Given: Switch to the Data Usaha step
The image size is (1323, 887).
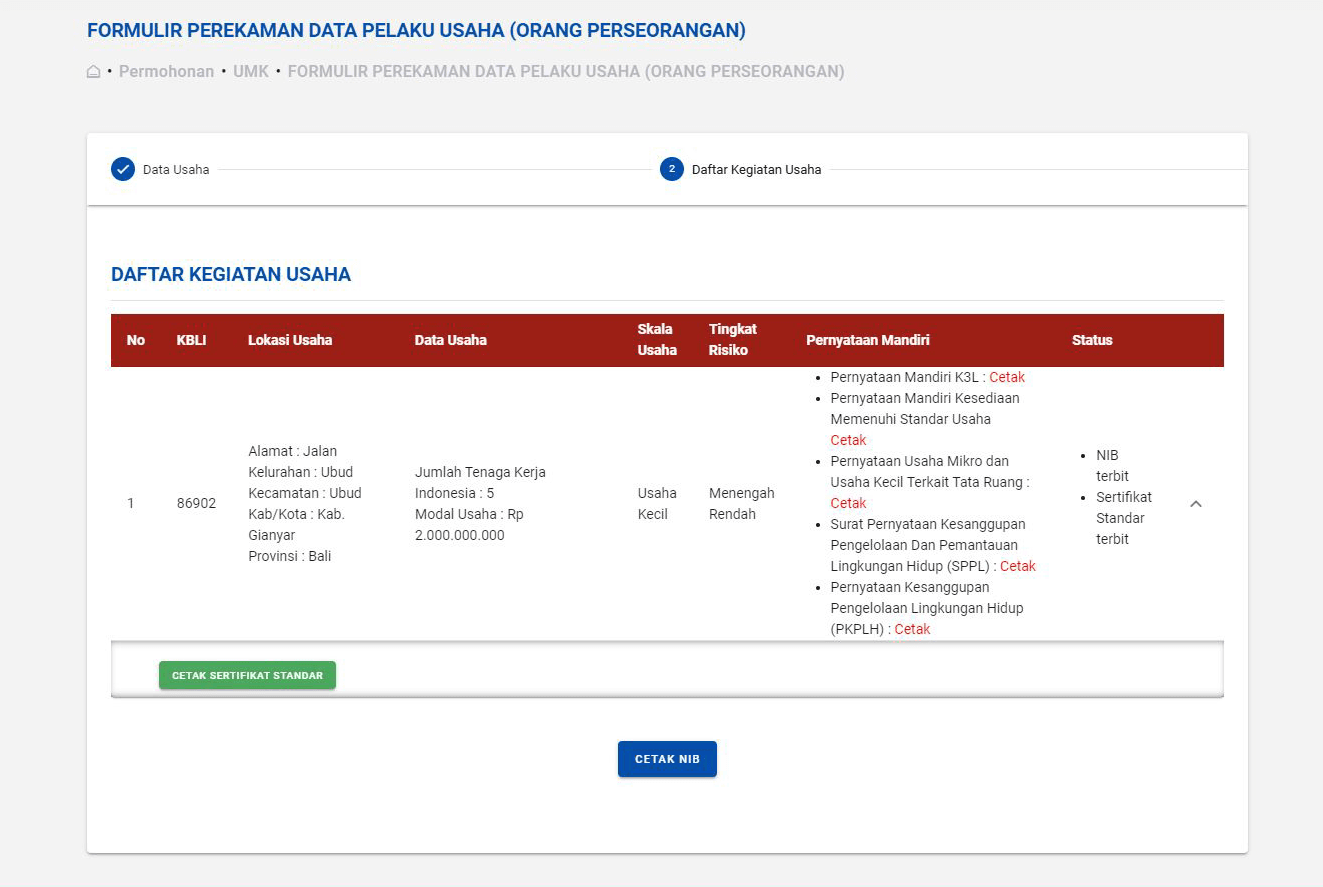Looking at the screenshot, I should [x=176, y=169].
